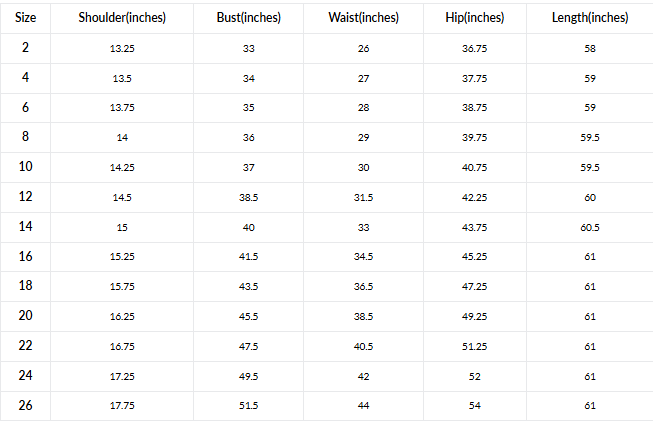Click the Bust(inches) column header
Viewport: 653px width, 422px height.
[x=249, y=18]
